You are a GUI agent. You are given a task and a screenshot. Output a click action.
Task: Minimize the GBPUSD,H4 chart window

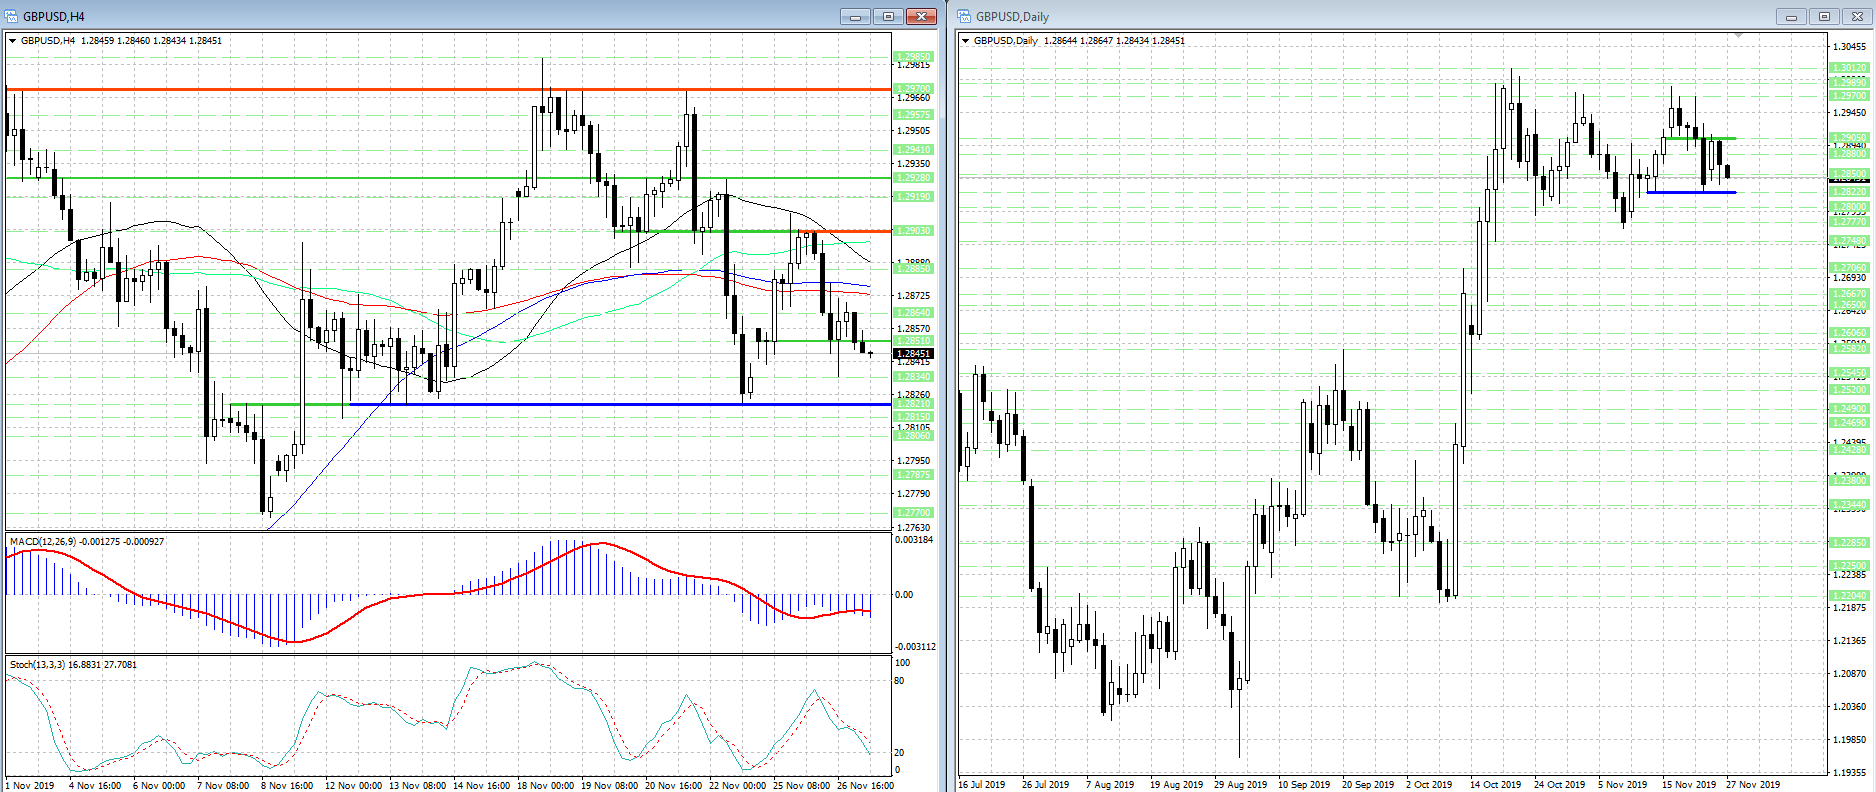point(855,16)
